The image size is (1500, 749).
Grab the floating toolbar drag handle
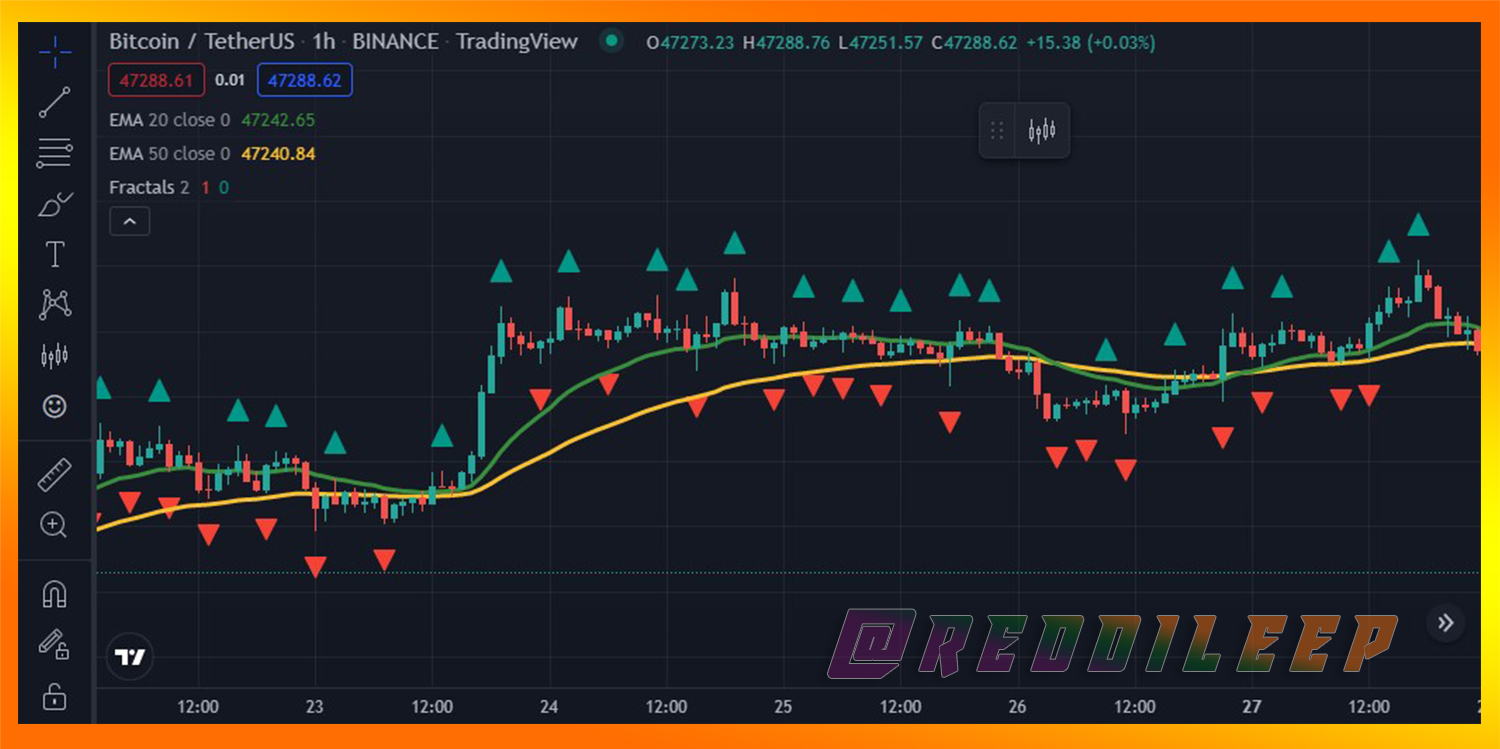(x=997, y=130)
